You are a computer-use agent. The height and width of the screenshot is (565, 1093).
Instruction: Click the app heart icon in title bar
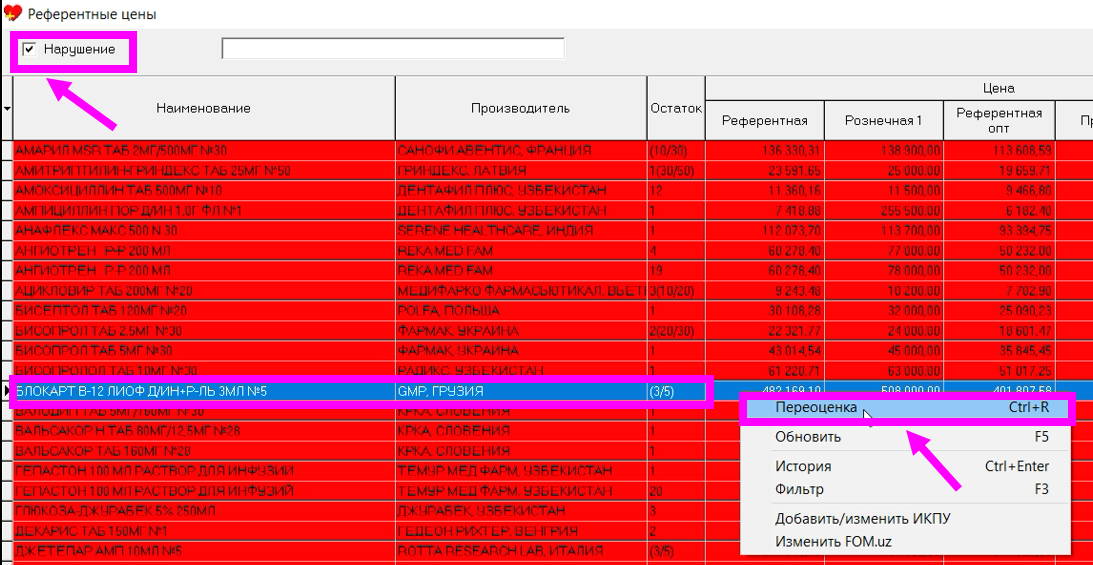click(13, 13)
